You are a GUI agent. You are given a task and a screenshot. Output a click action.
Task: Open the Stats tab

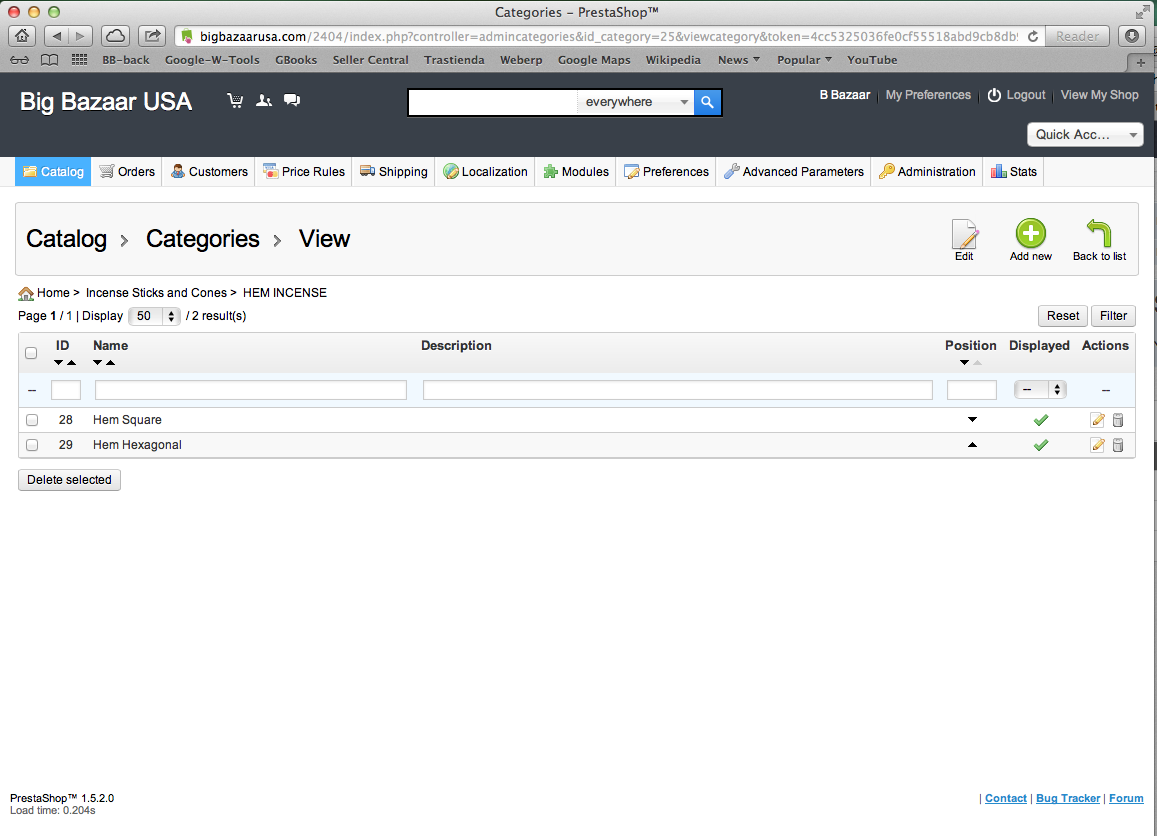tap(1014, 171)
